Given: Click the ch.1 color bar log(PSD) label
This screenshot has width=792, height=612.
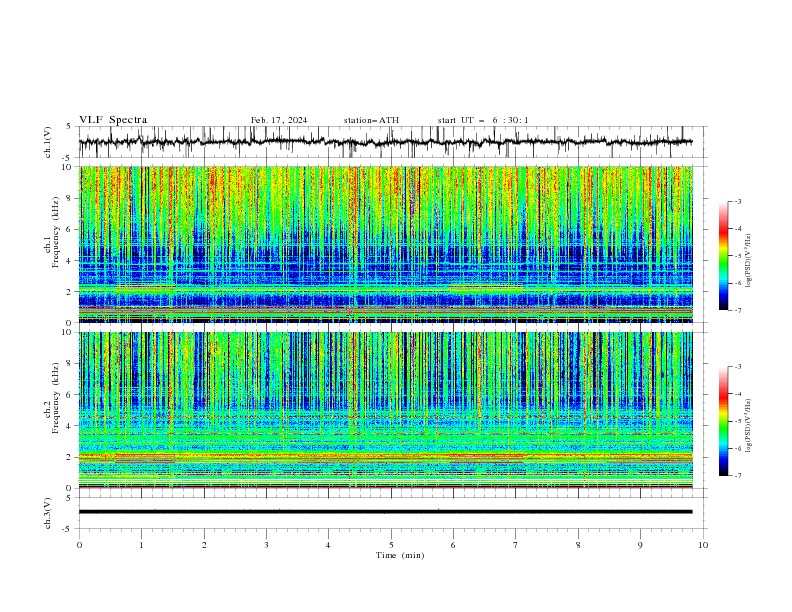Looking at the screenshot, I should [x=749, y=261].
